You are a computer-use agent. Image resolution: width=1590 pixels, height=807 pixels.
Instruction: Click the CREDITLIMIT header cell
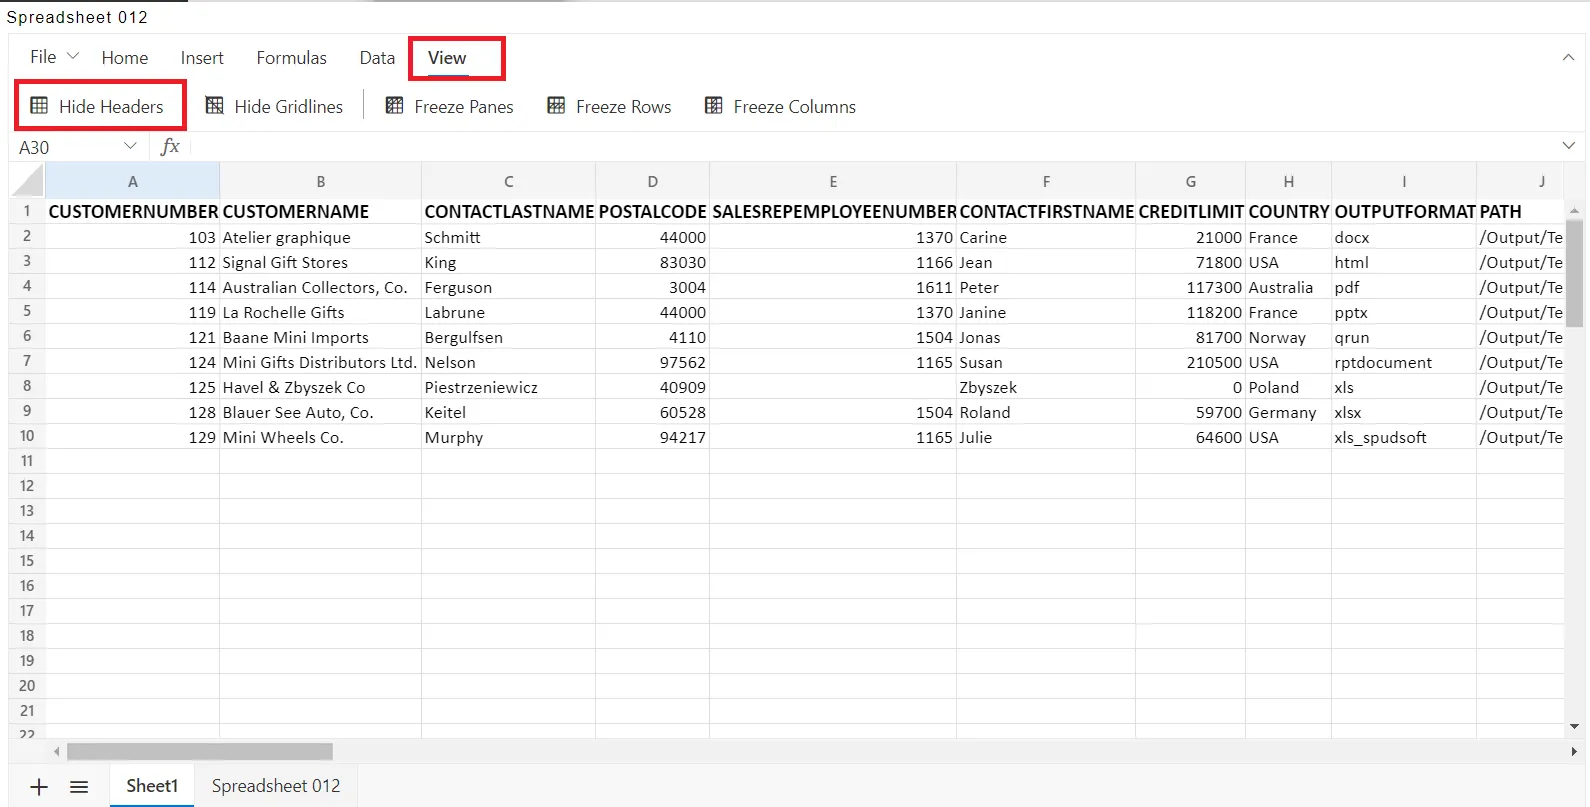tap(1191, 211)
